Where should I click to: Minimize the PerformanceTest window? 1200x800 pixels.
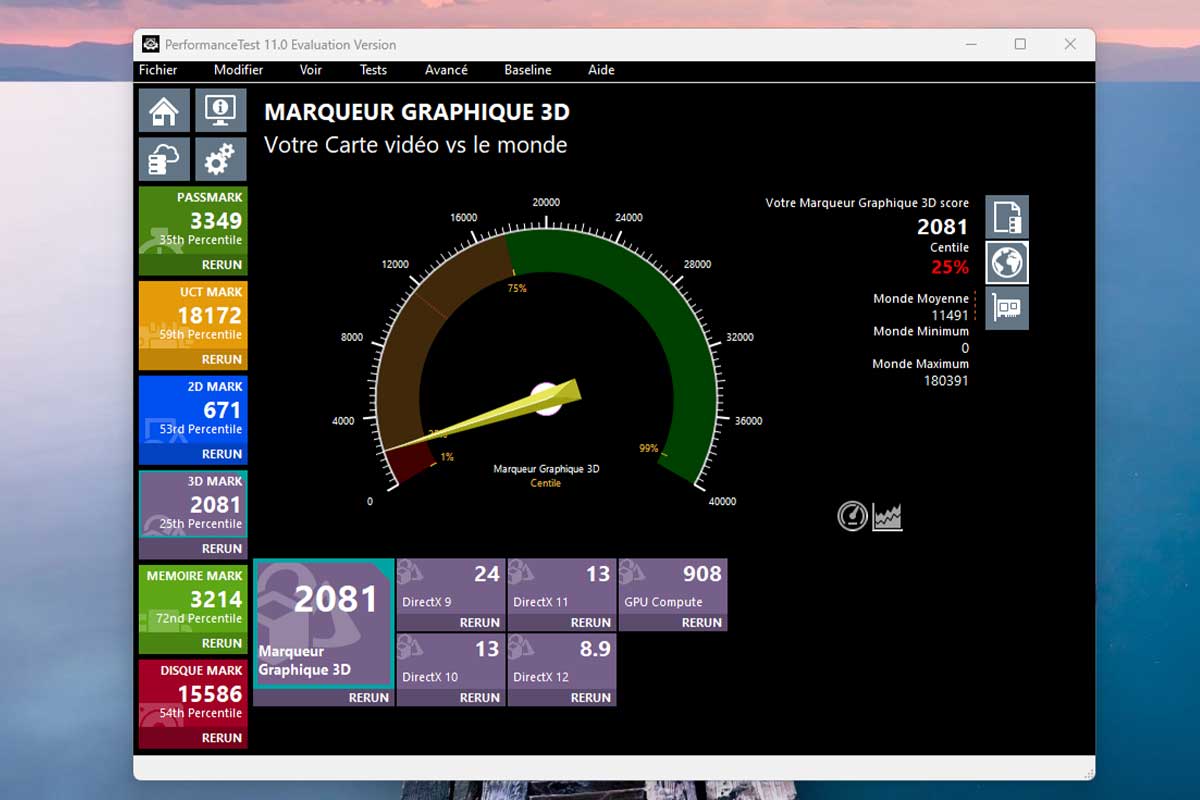(x=970, y=44)
